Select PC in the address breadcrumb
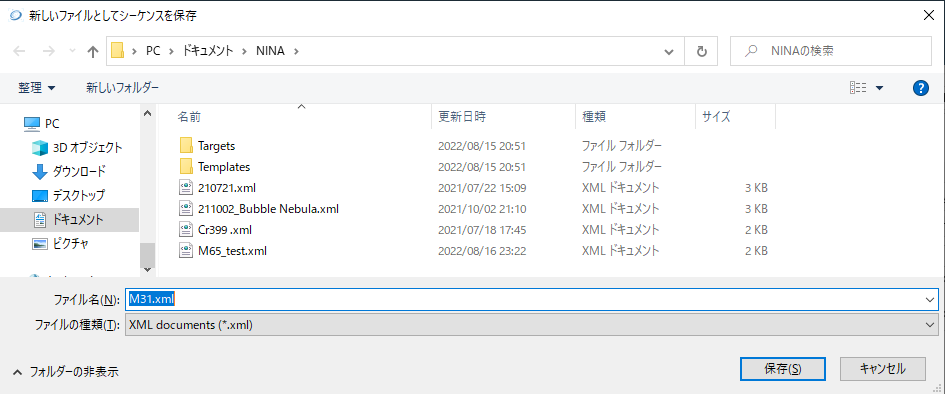The image size is (945, 394). [x=152, y=52]
